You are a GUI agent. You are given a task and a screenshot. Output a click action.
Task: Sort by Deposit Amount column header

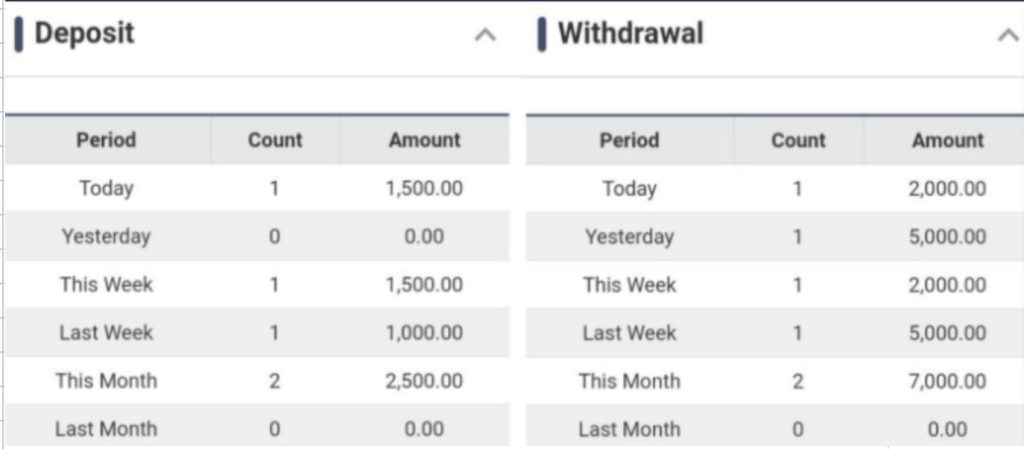tap(425, 140)
